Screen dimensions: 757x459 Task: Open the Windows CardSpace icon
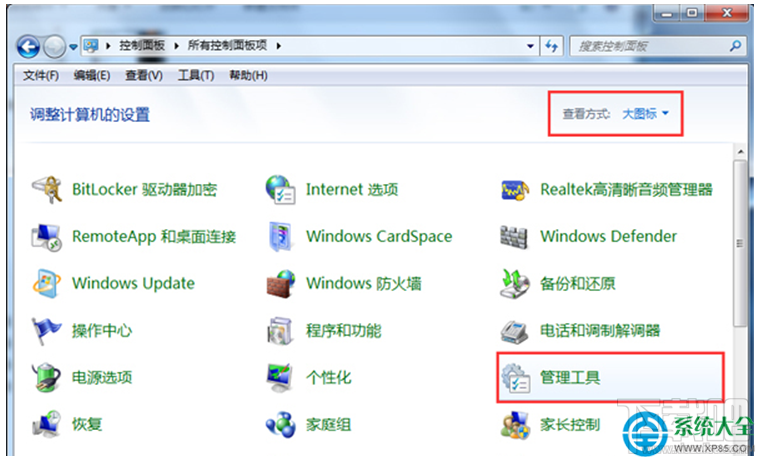280,236
